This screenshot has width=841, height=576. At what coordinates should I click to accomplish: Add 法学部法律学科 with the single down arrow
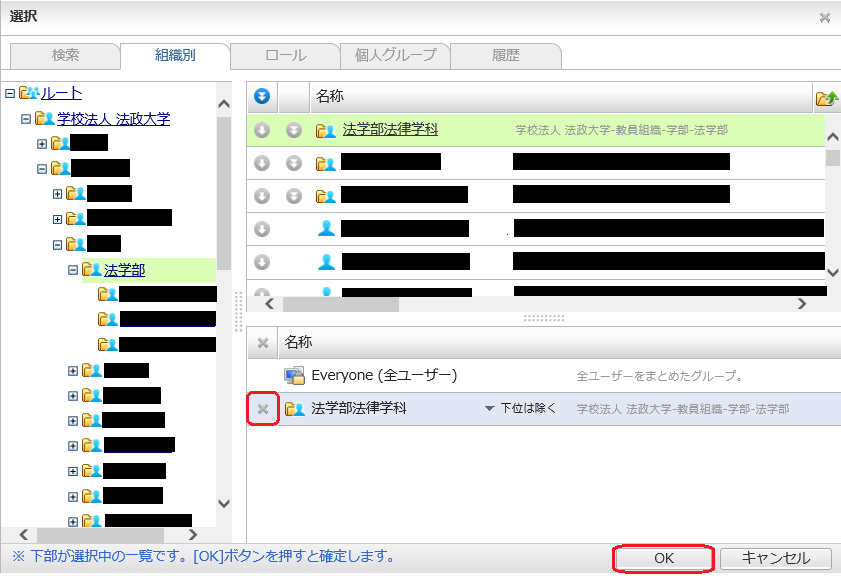point(262,130)
